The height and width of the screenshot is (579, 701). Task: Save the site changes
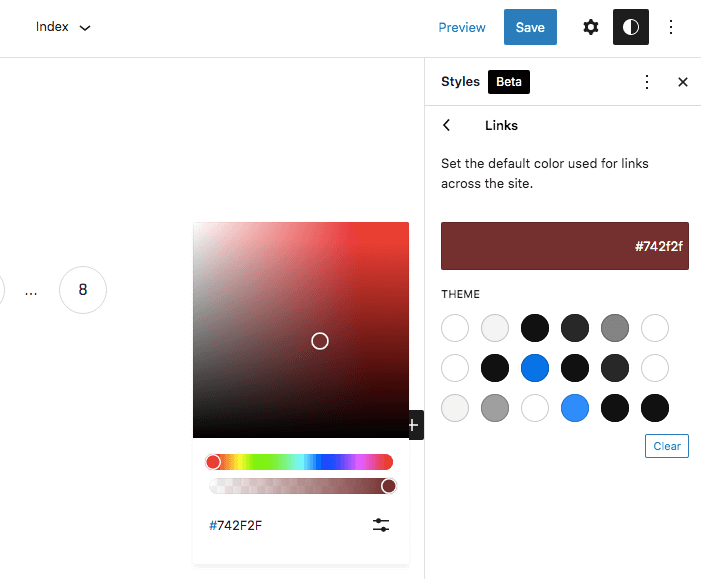pos(530,27)
